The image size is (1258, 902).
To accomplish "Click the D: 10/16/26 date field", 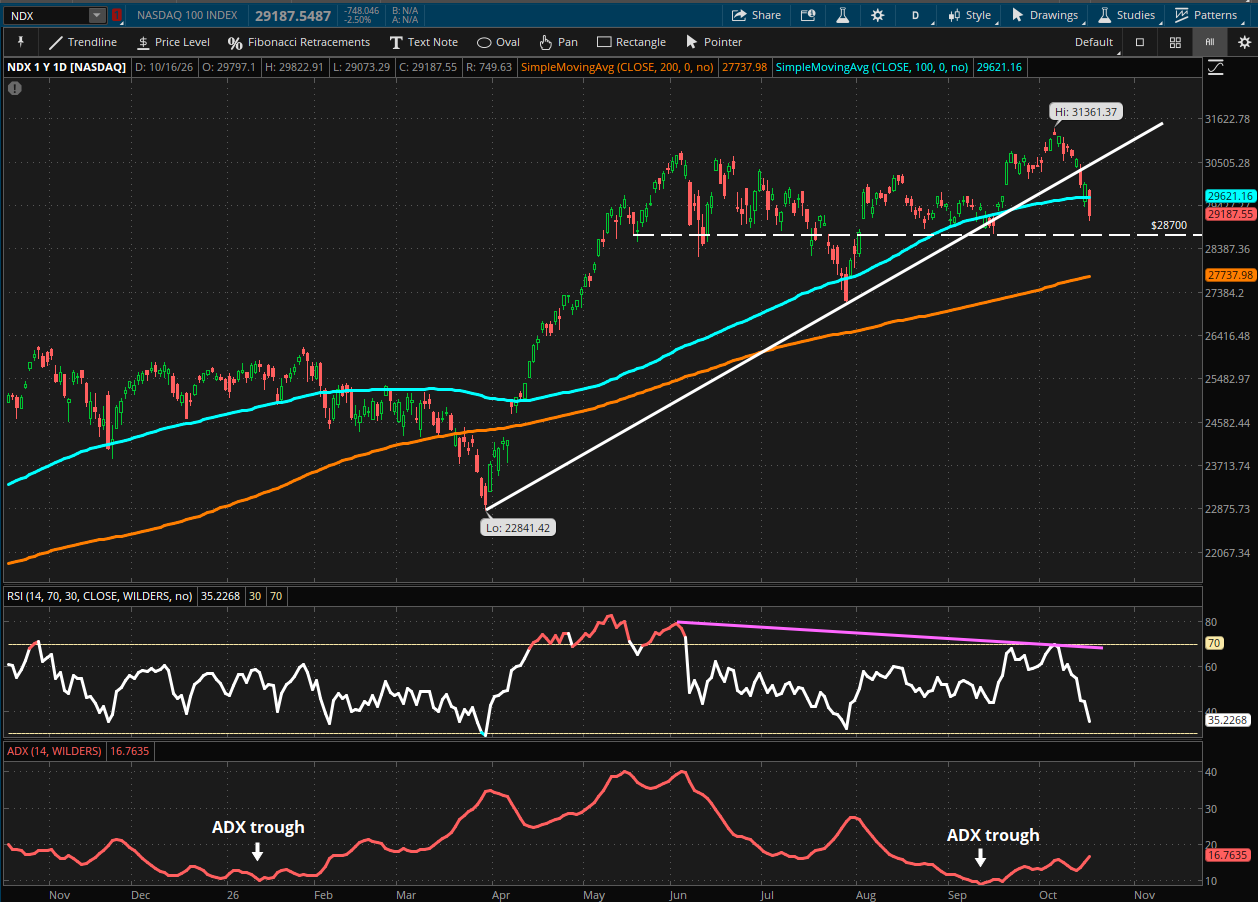I will (x=165, y=67).
